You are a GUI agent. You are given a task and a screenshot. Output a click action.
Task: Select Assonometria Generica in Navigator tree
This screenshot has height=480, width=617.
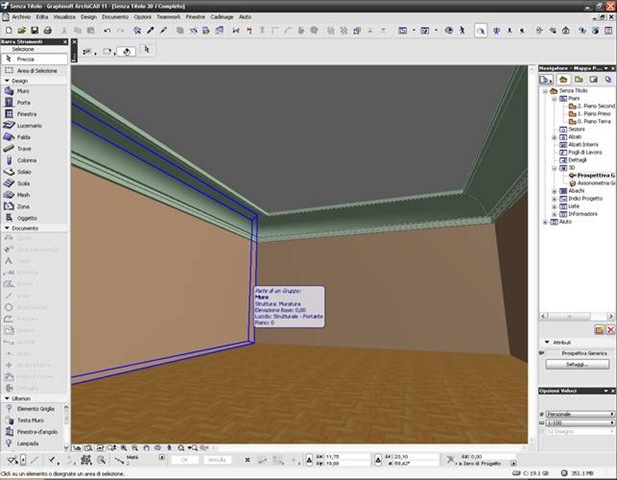[594, 183]
